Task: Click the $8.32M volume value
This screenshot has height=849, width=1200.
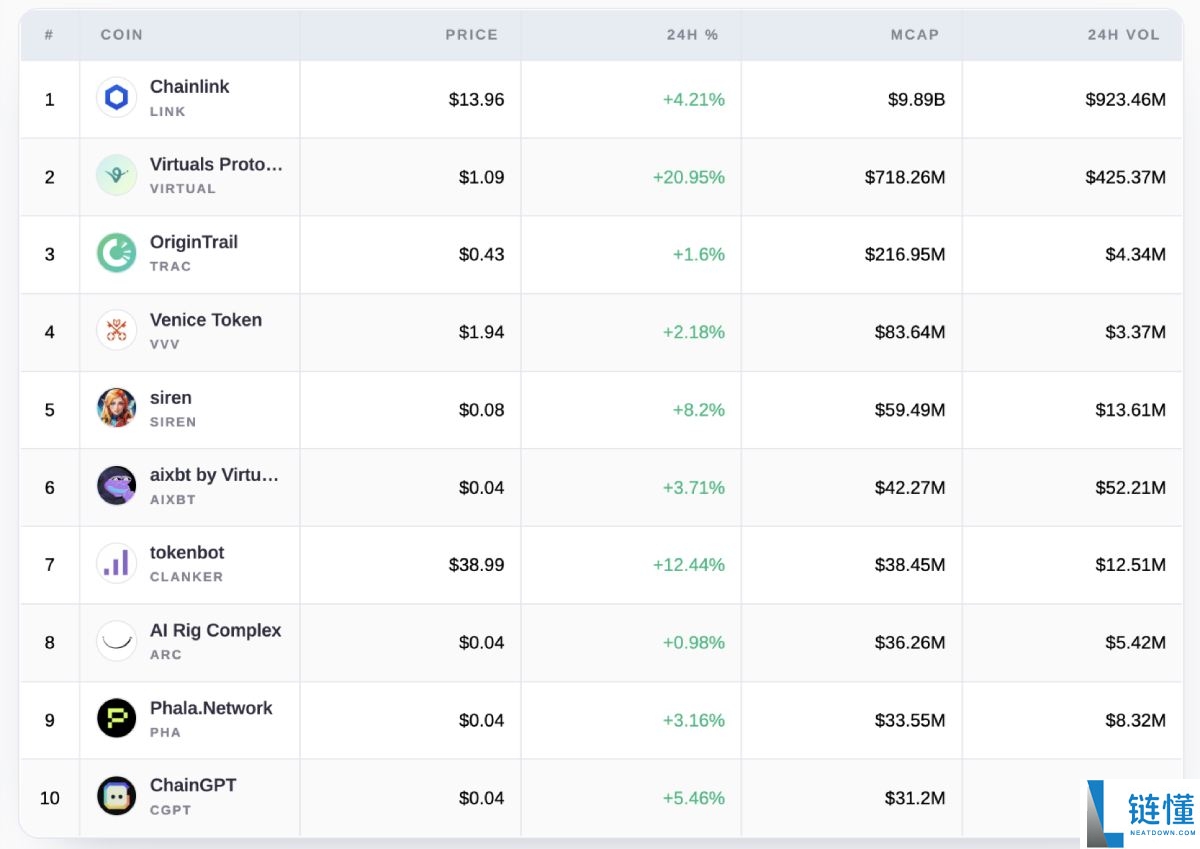Action: (x=1136, y=721)
